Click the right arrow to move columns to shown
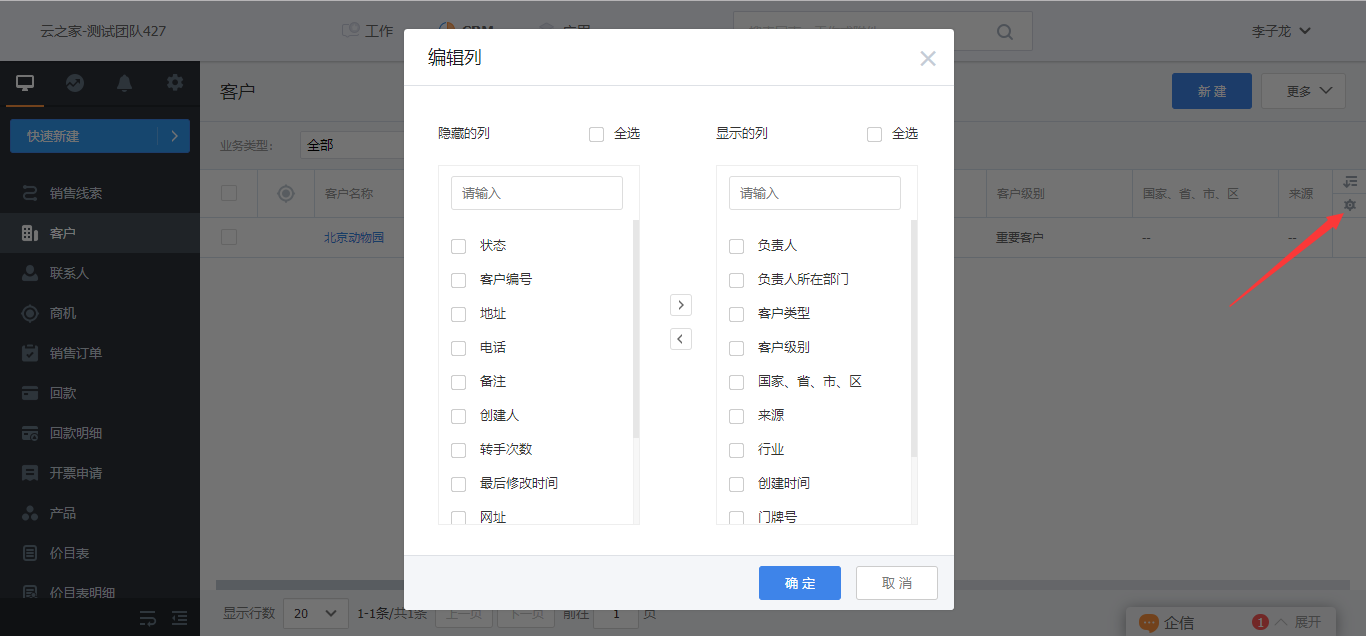Screen dimensions: 1366x636 click(680, 305)
